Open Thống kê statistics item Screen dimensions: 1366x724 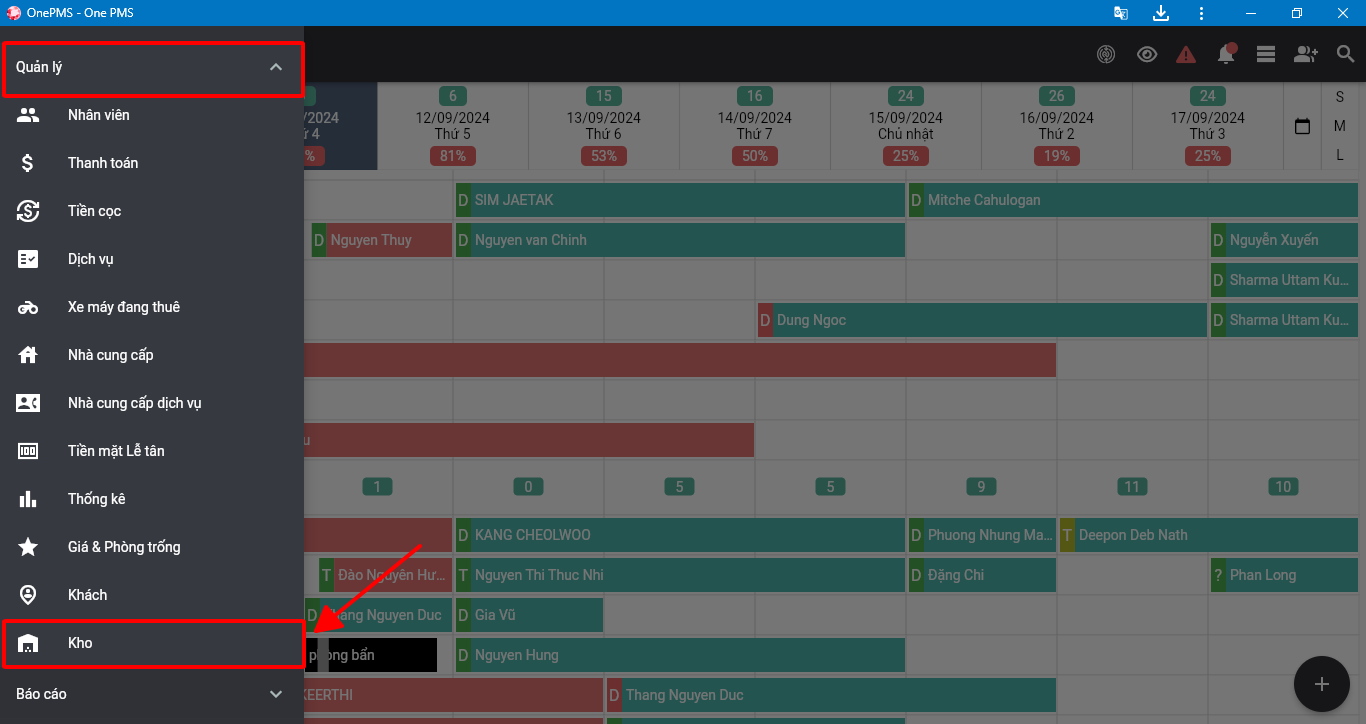(152, 499)
